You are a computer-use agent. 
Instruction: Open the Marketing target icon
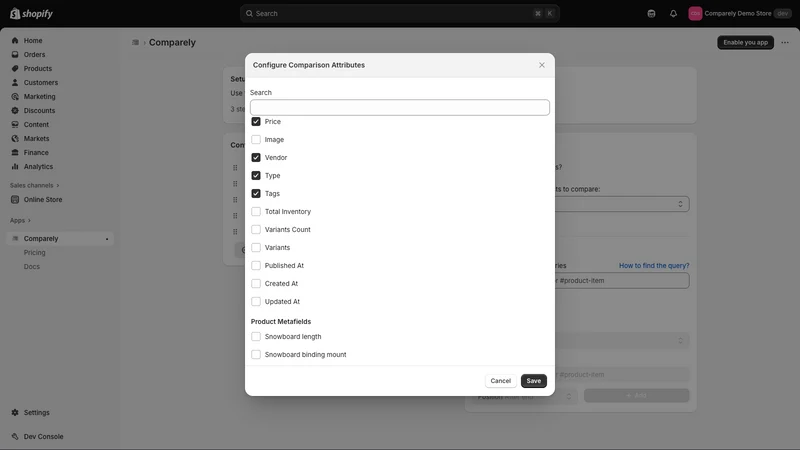15,96
